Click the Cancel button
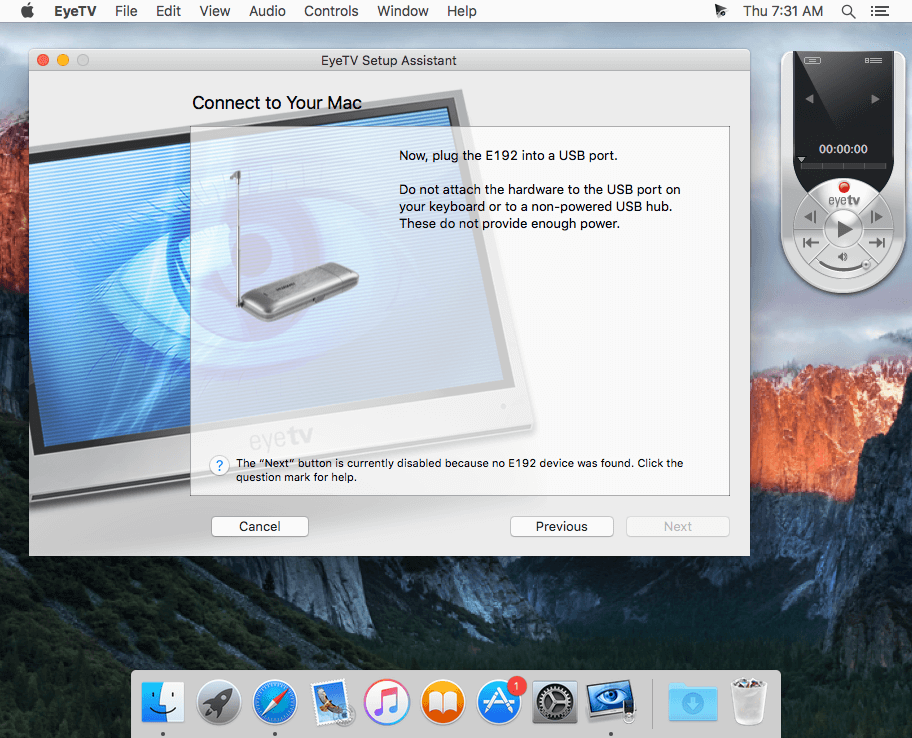This screenshot has height=738, width=912. [x=259, y=526]
